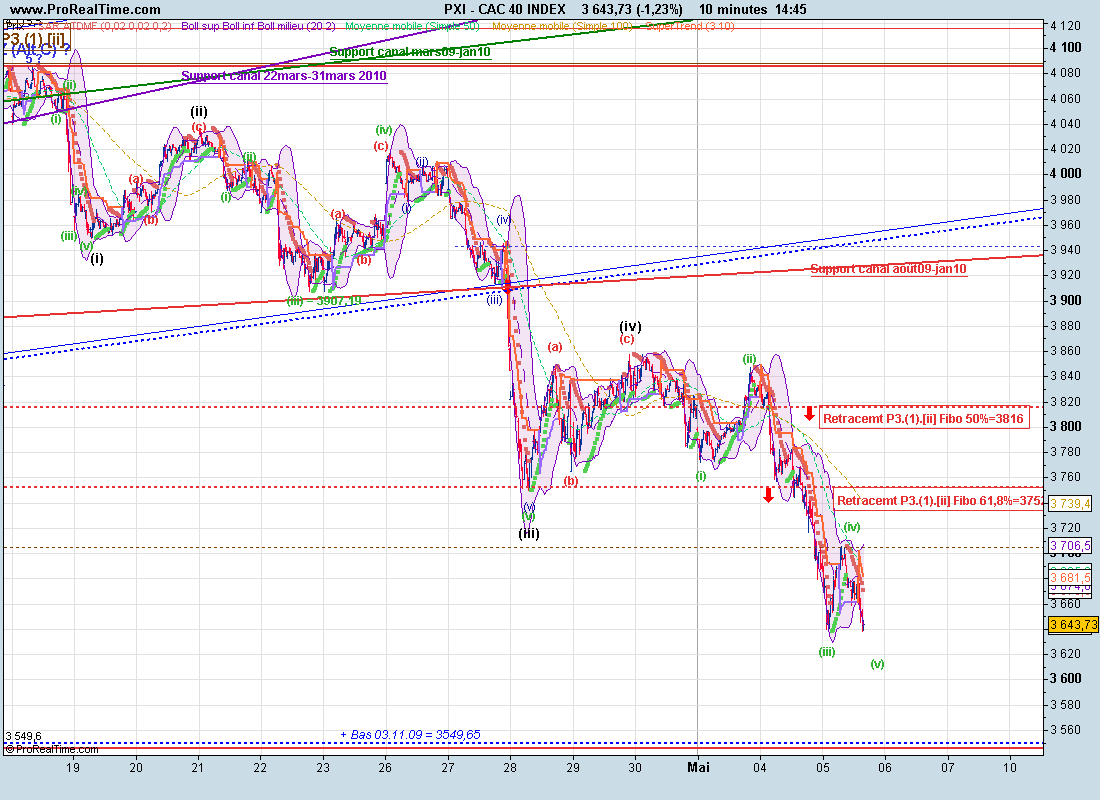1100x800 pixels.
Task: Click the black (iii) wave label
Action: click(x=529, y=533)
